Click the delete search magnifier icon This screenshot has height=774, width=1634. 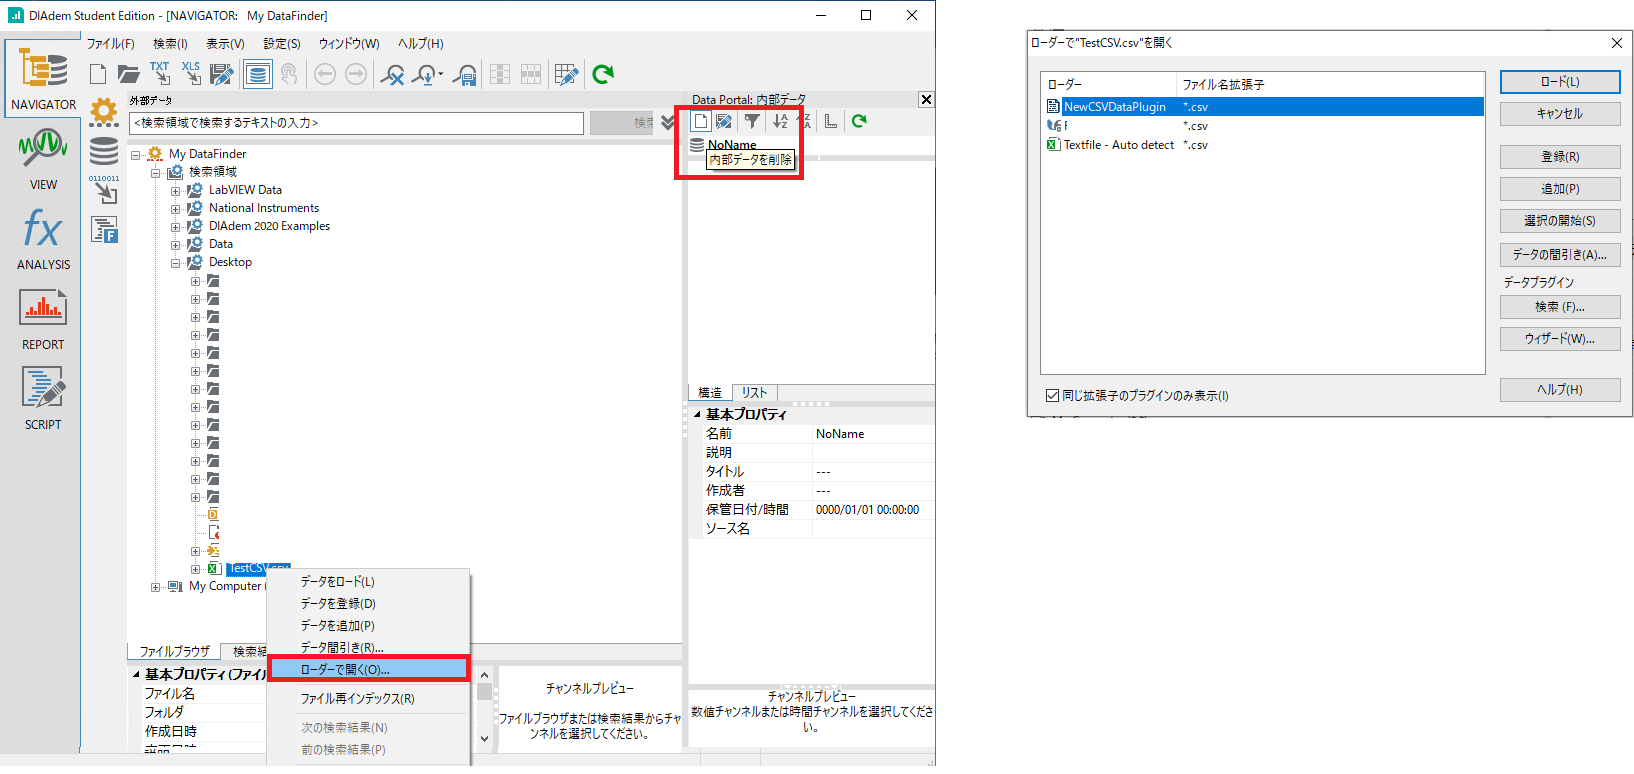click(x=393, y=74)
